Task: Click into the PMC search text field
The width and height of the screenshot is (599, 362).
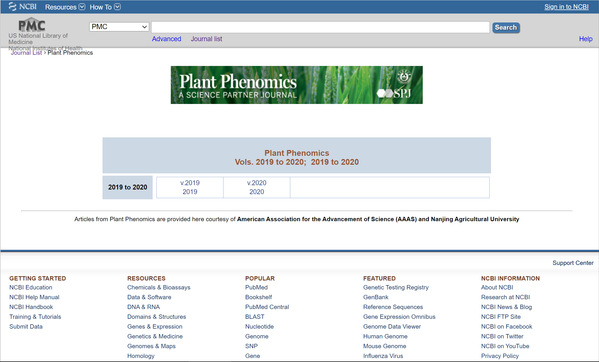Action: pos(321,27)
